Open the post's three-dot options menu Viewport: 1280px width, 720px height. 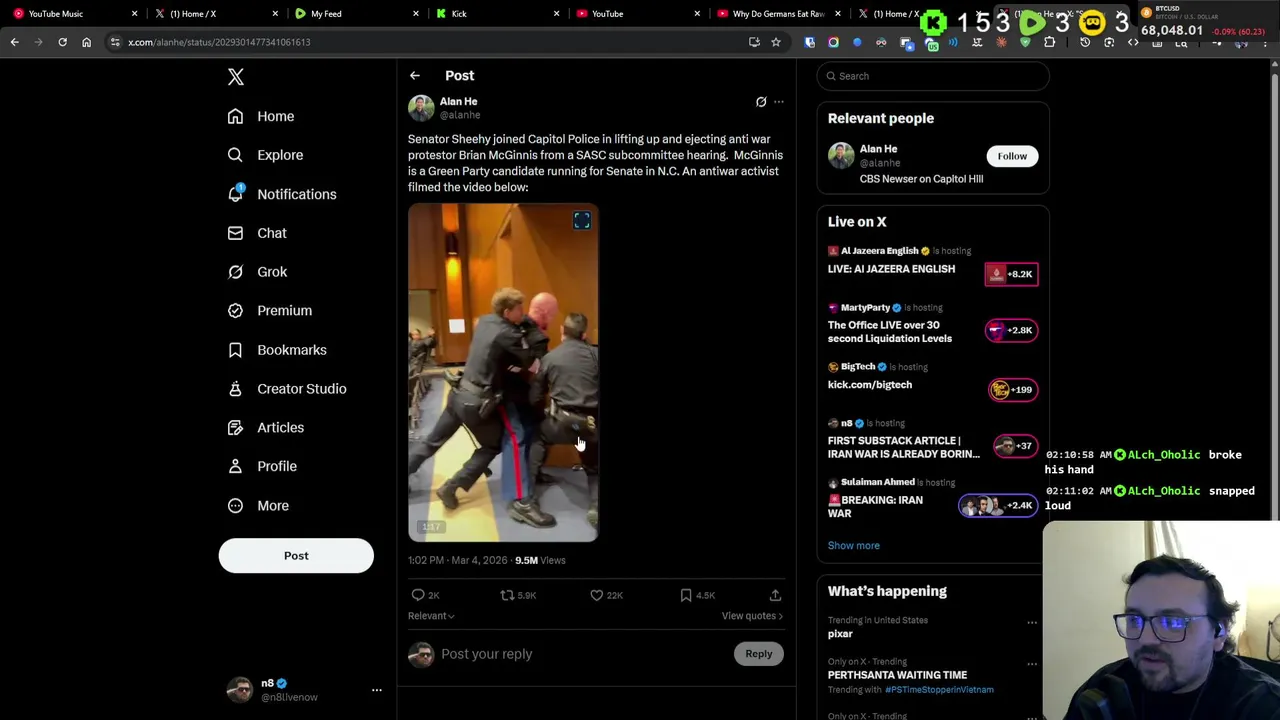coord(779,102)
